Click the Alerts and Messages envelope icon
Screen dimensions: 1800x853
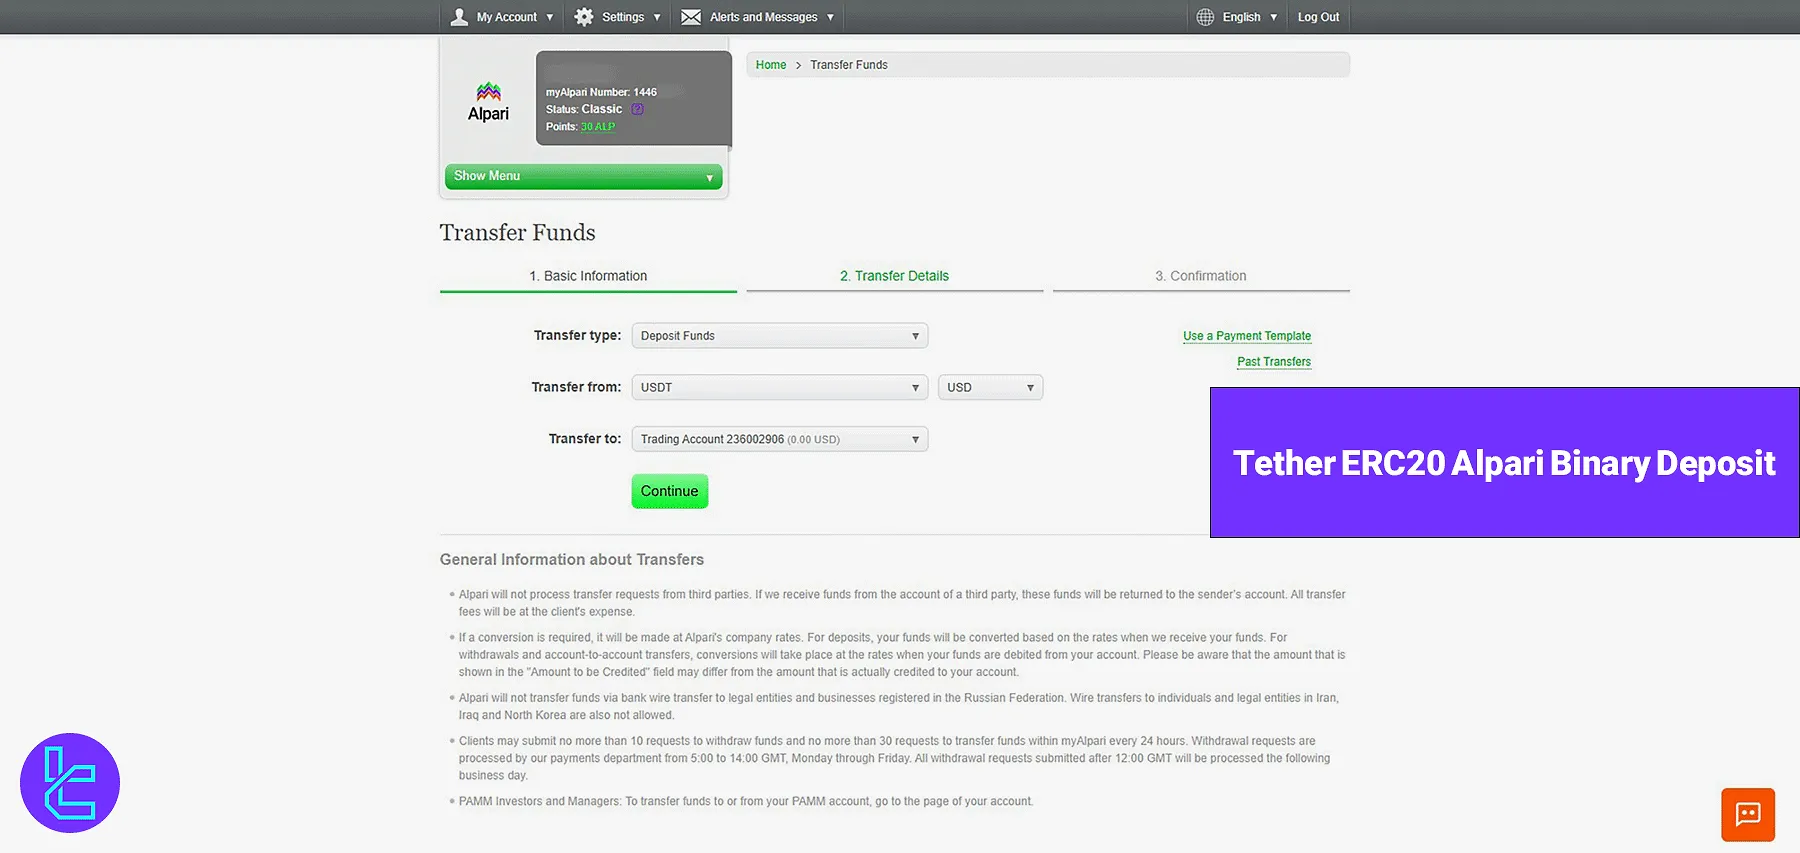pyautogui.click(x=691, y=17)
